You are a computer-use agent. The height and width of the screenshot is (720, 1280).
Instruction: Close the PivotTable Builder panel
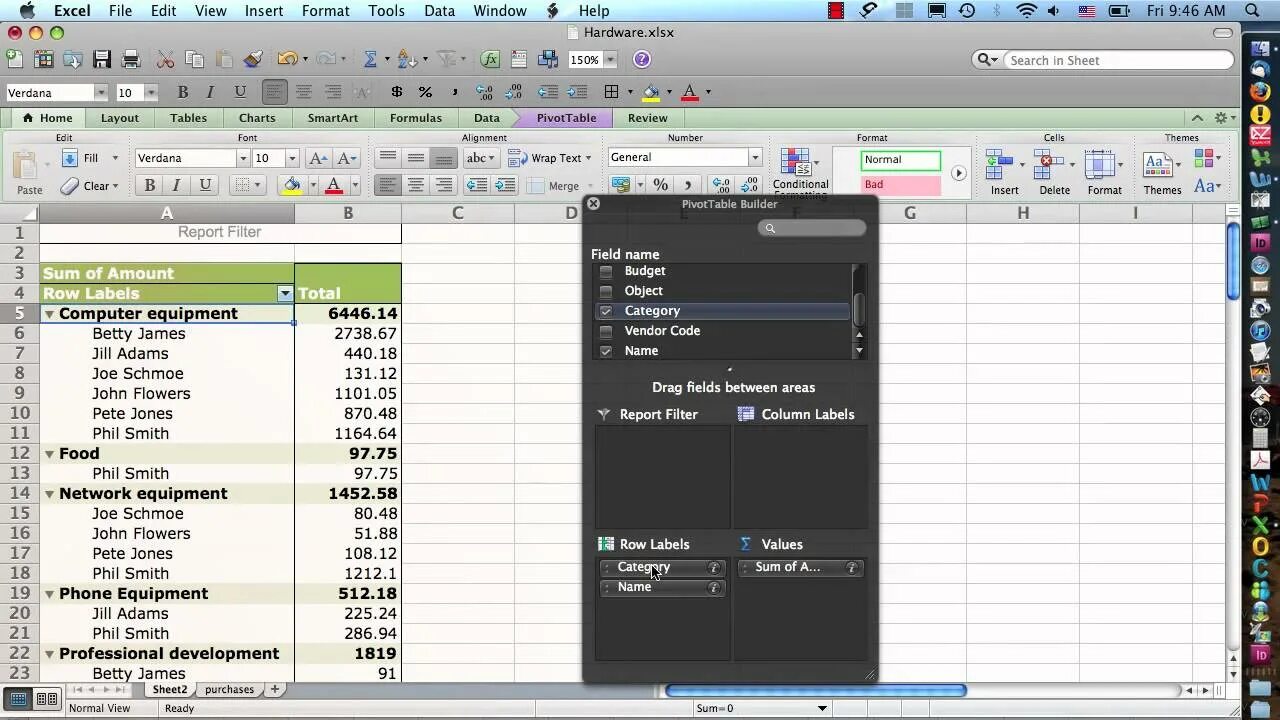click(x=593, y=203)
